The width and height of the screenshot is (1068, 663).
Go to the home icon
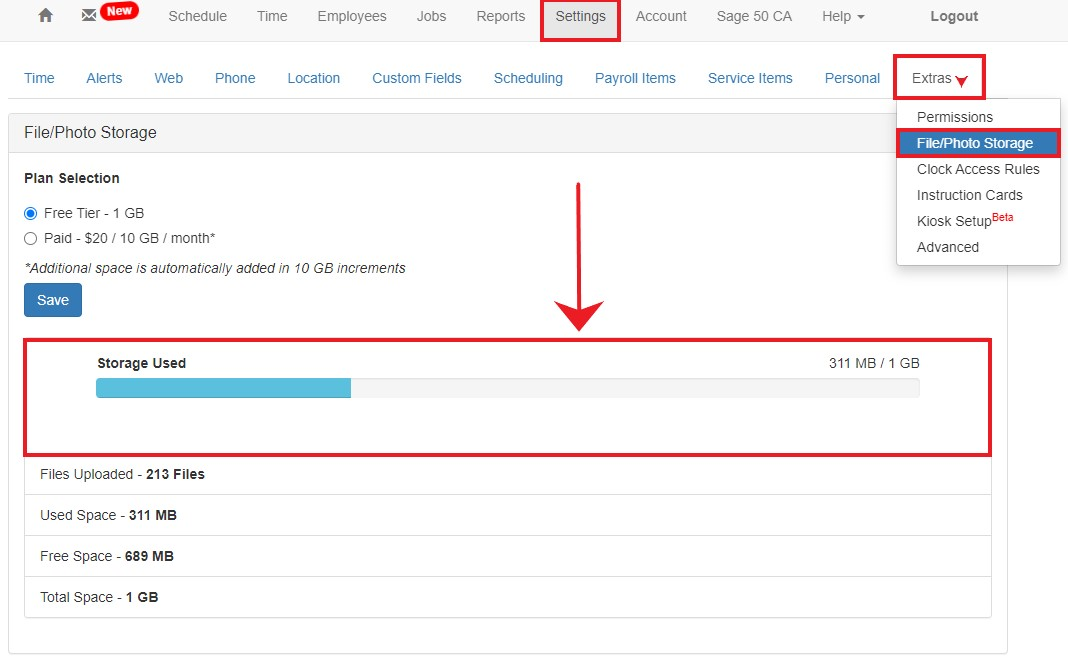tap(45, 16)
